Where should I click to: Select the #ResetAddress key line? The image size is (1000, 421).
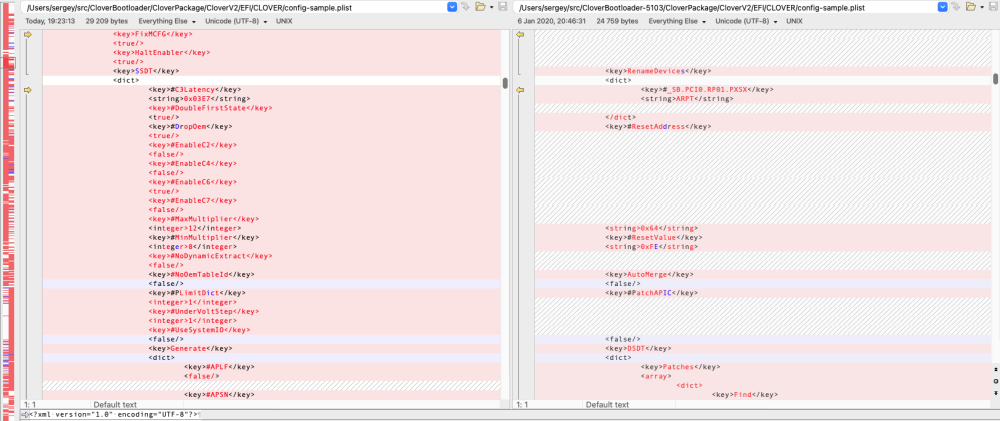658,127
